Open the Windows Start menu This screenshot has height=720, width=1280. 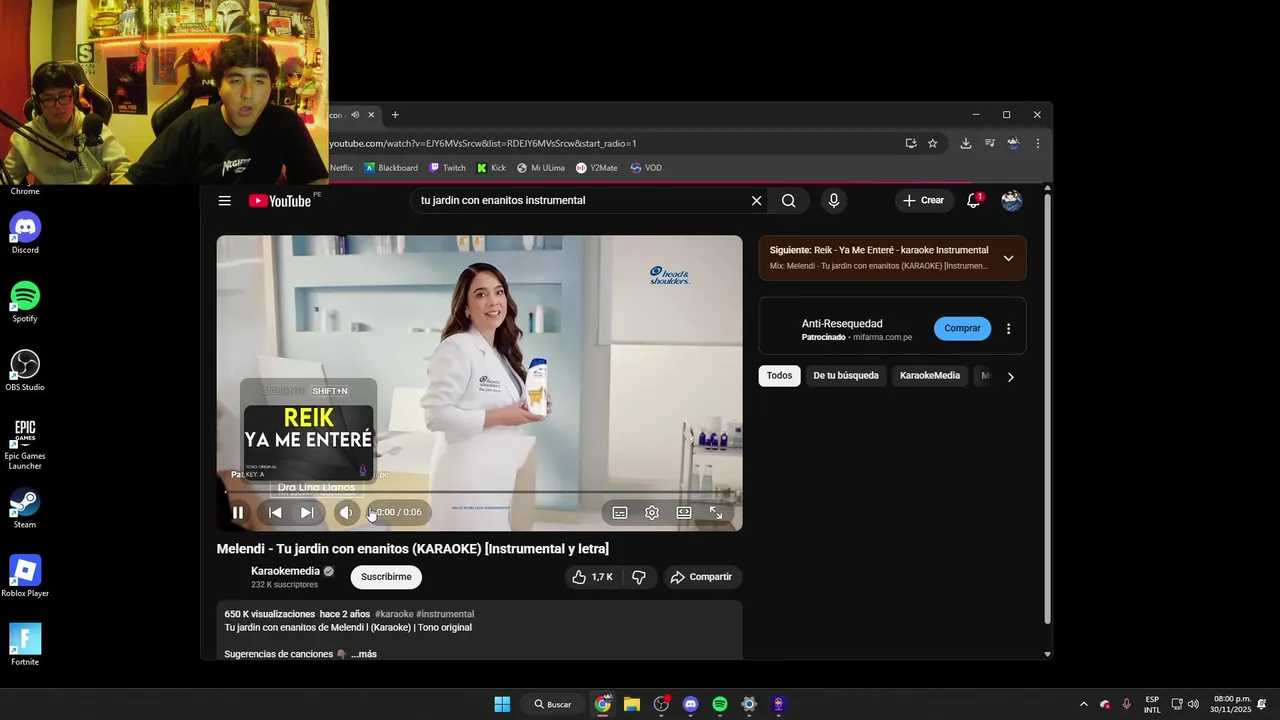[x=502, y=704]
